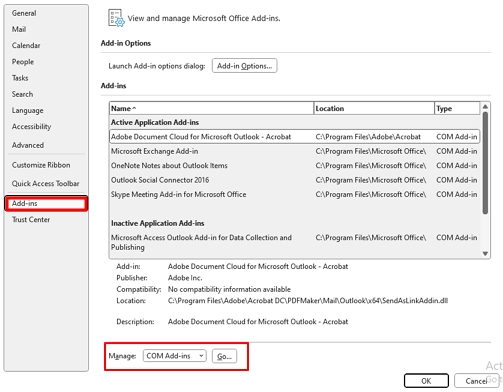Open the Calendar options category
This screenshot has height=392, width=503.
pos(26,45)
